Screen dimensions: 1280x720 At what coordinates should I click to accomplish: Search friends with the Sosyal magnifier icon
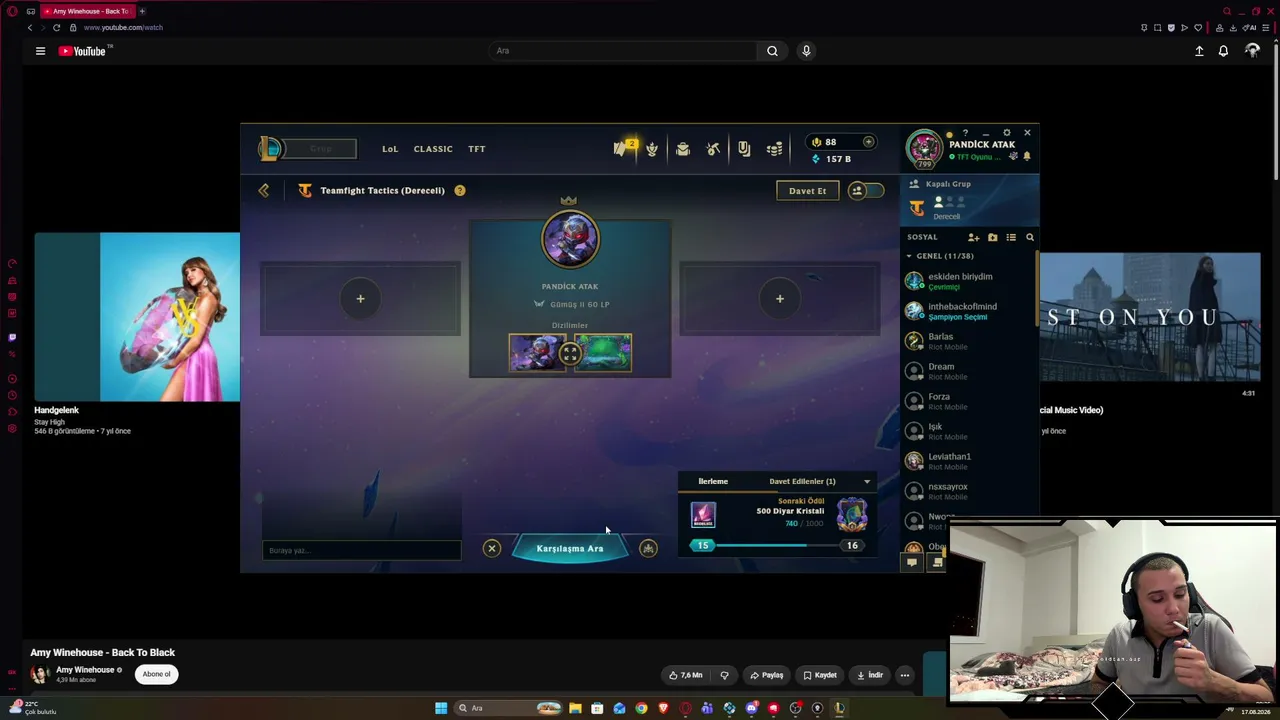[1030, 237]
